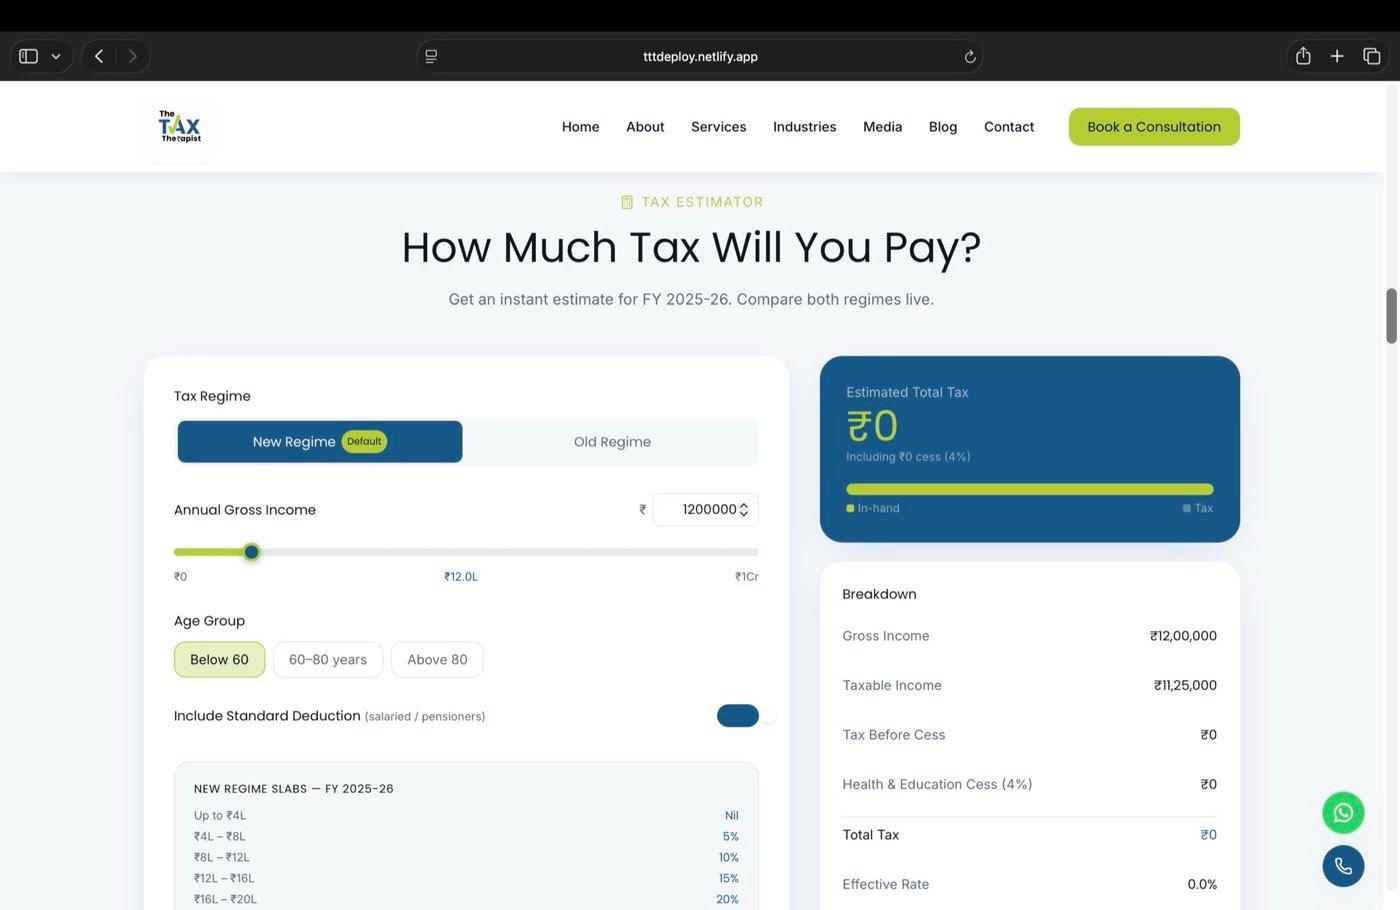Toggle the Include Standard Deduction switch

(738, 716)
